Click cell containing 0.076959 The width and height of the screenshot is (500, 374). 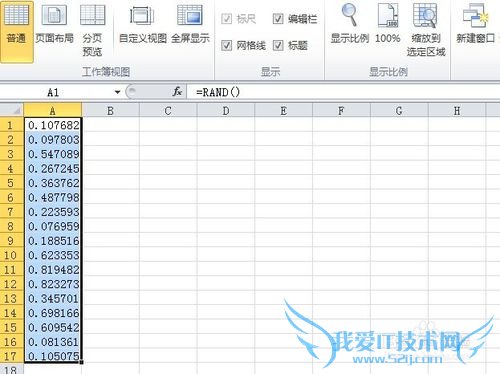pos(53,226)
